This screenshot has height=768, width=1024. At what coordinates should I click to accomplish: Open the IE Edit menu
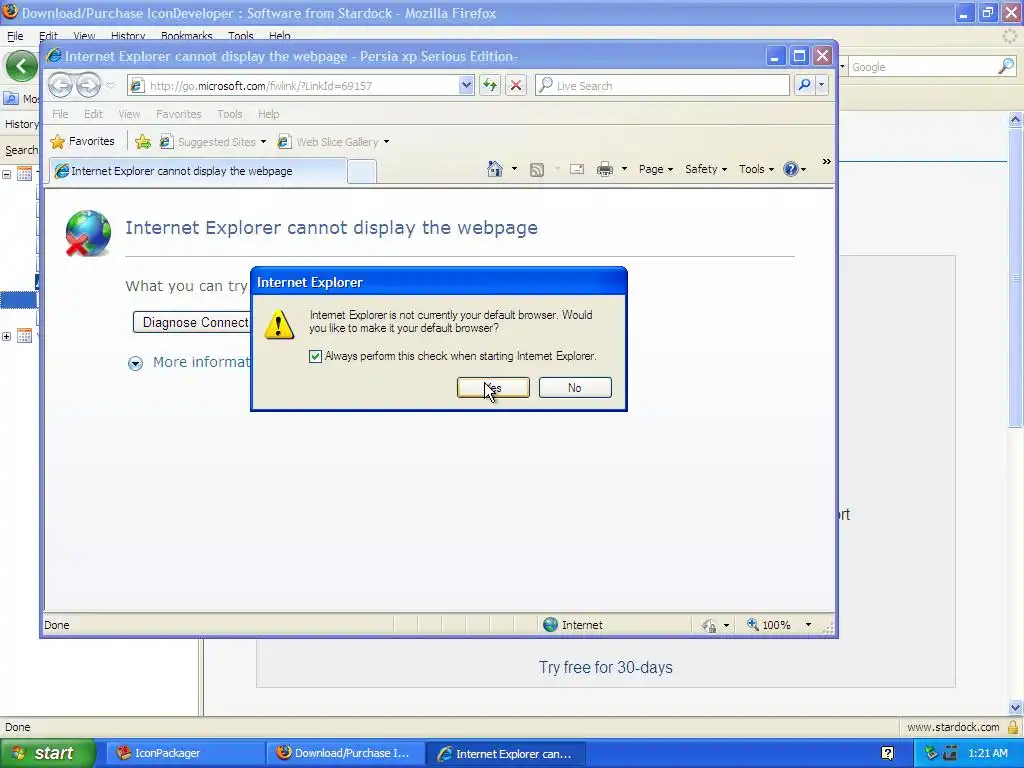point(93,114)
